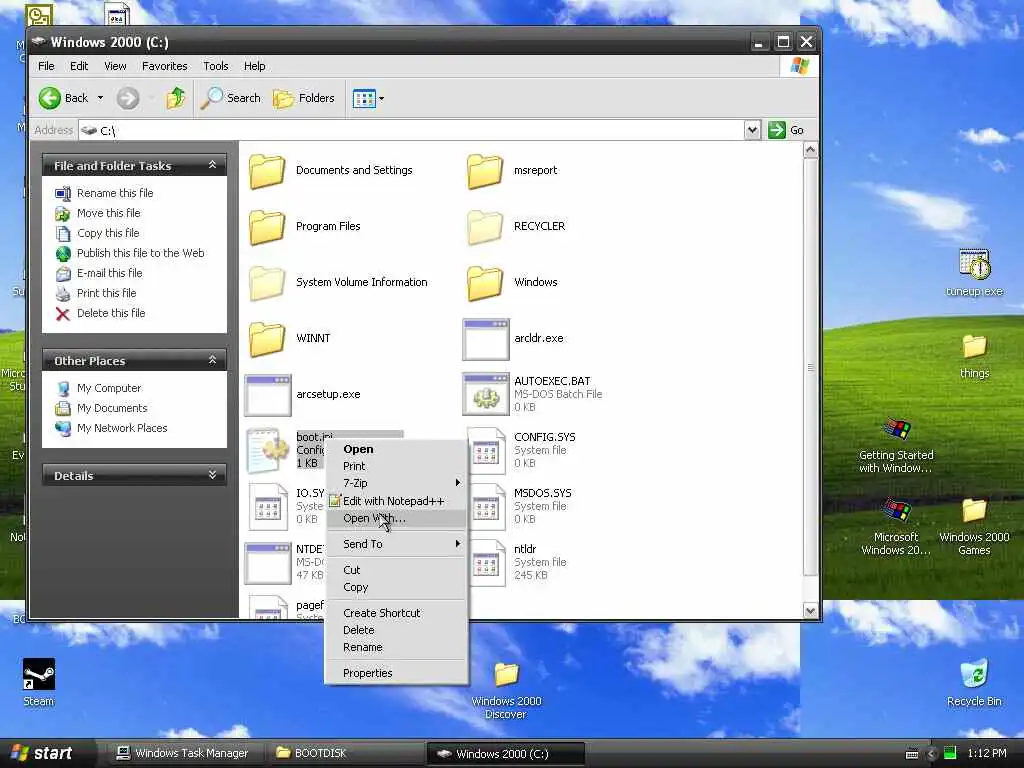Go up one folder level icon

click(175, 99)
